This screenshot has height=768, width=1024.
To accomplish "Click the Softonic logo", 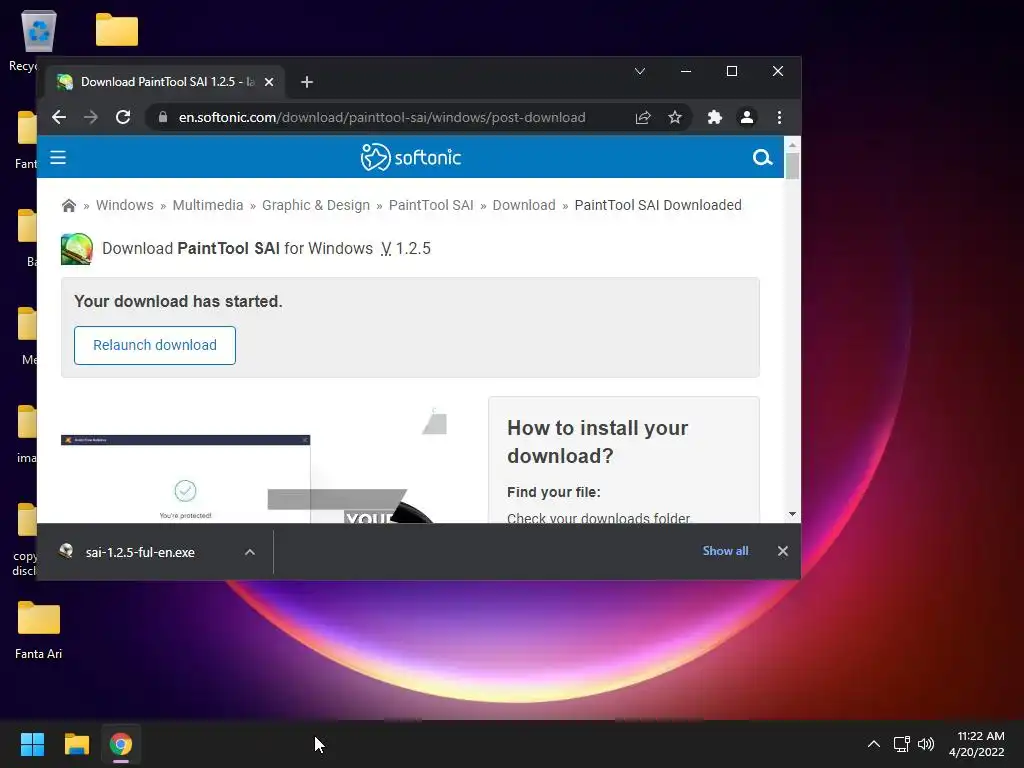I will 411,157.
